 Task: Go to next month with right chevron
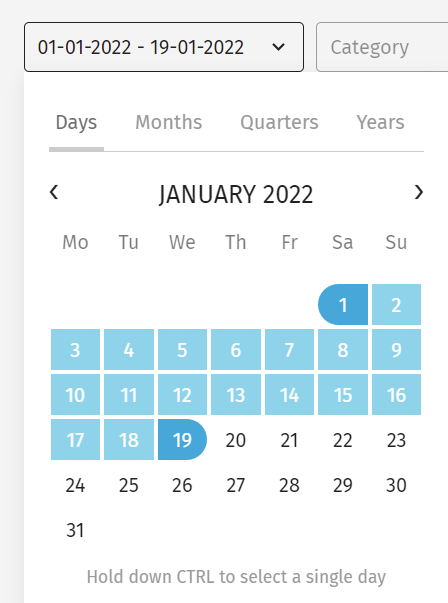tap(419, 192)
